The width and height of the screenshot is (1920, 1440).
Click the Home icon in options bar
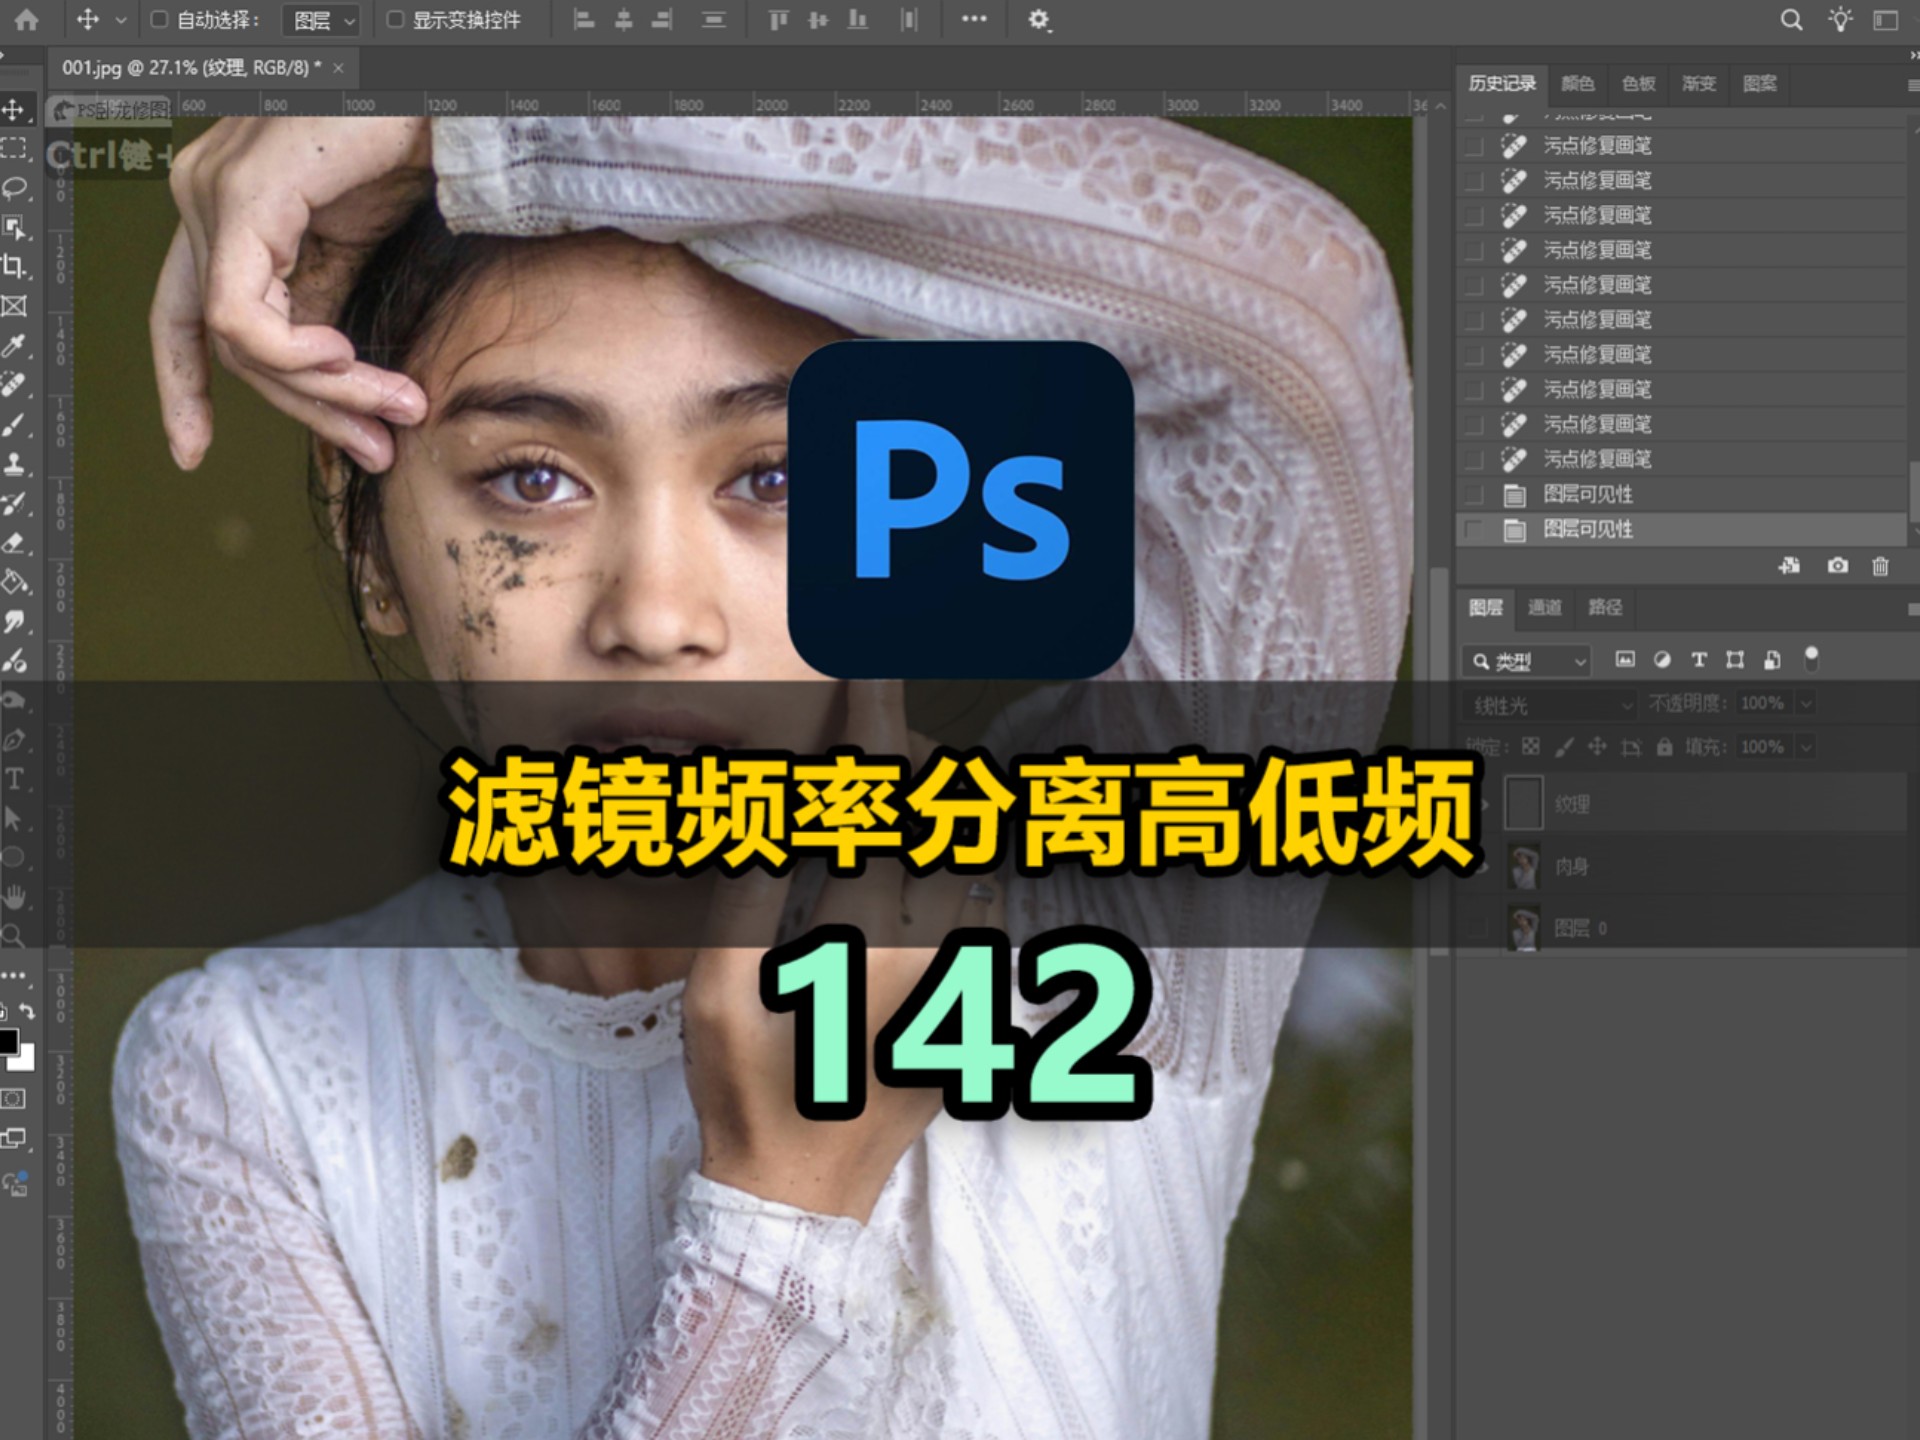point(27,20)
